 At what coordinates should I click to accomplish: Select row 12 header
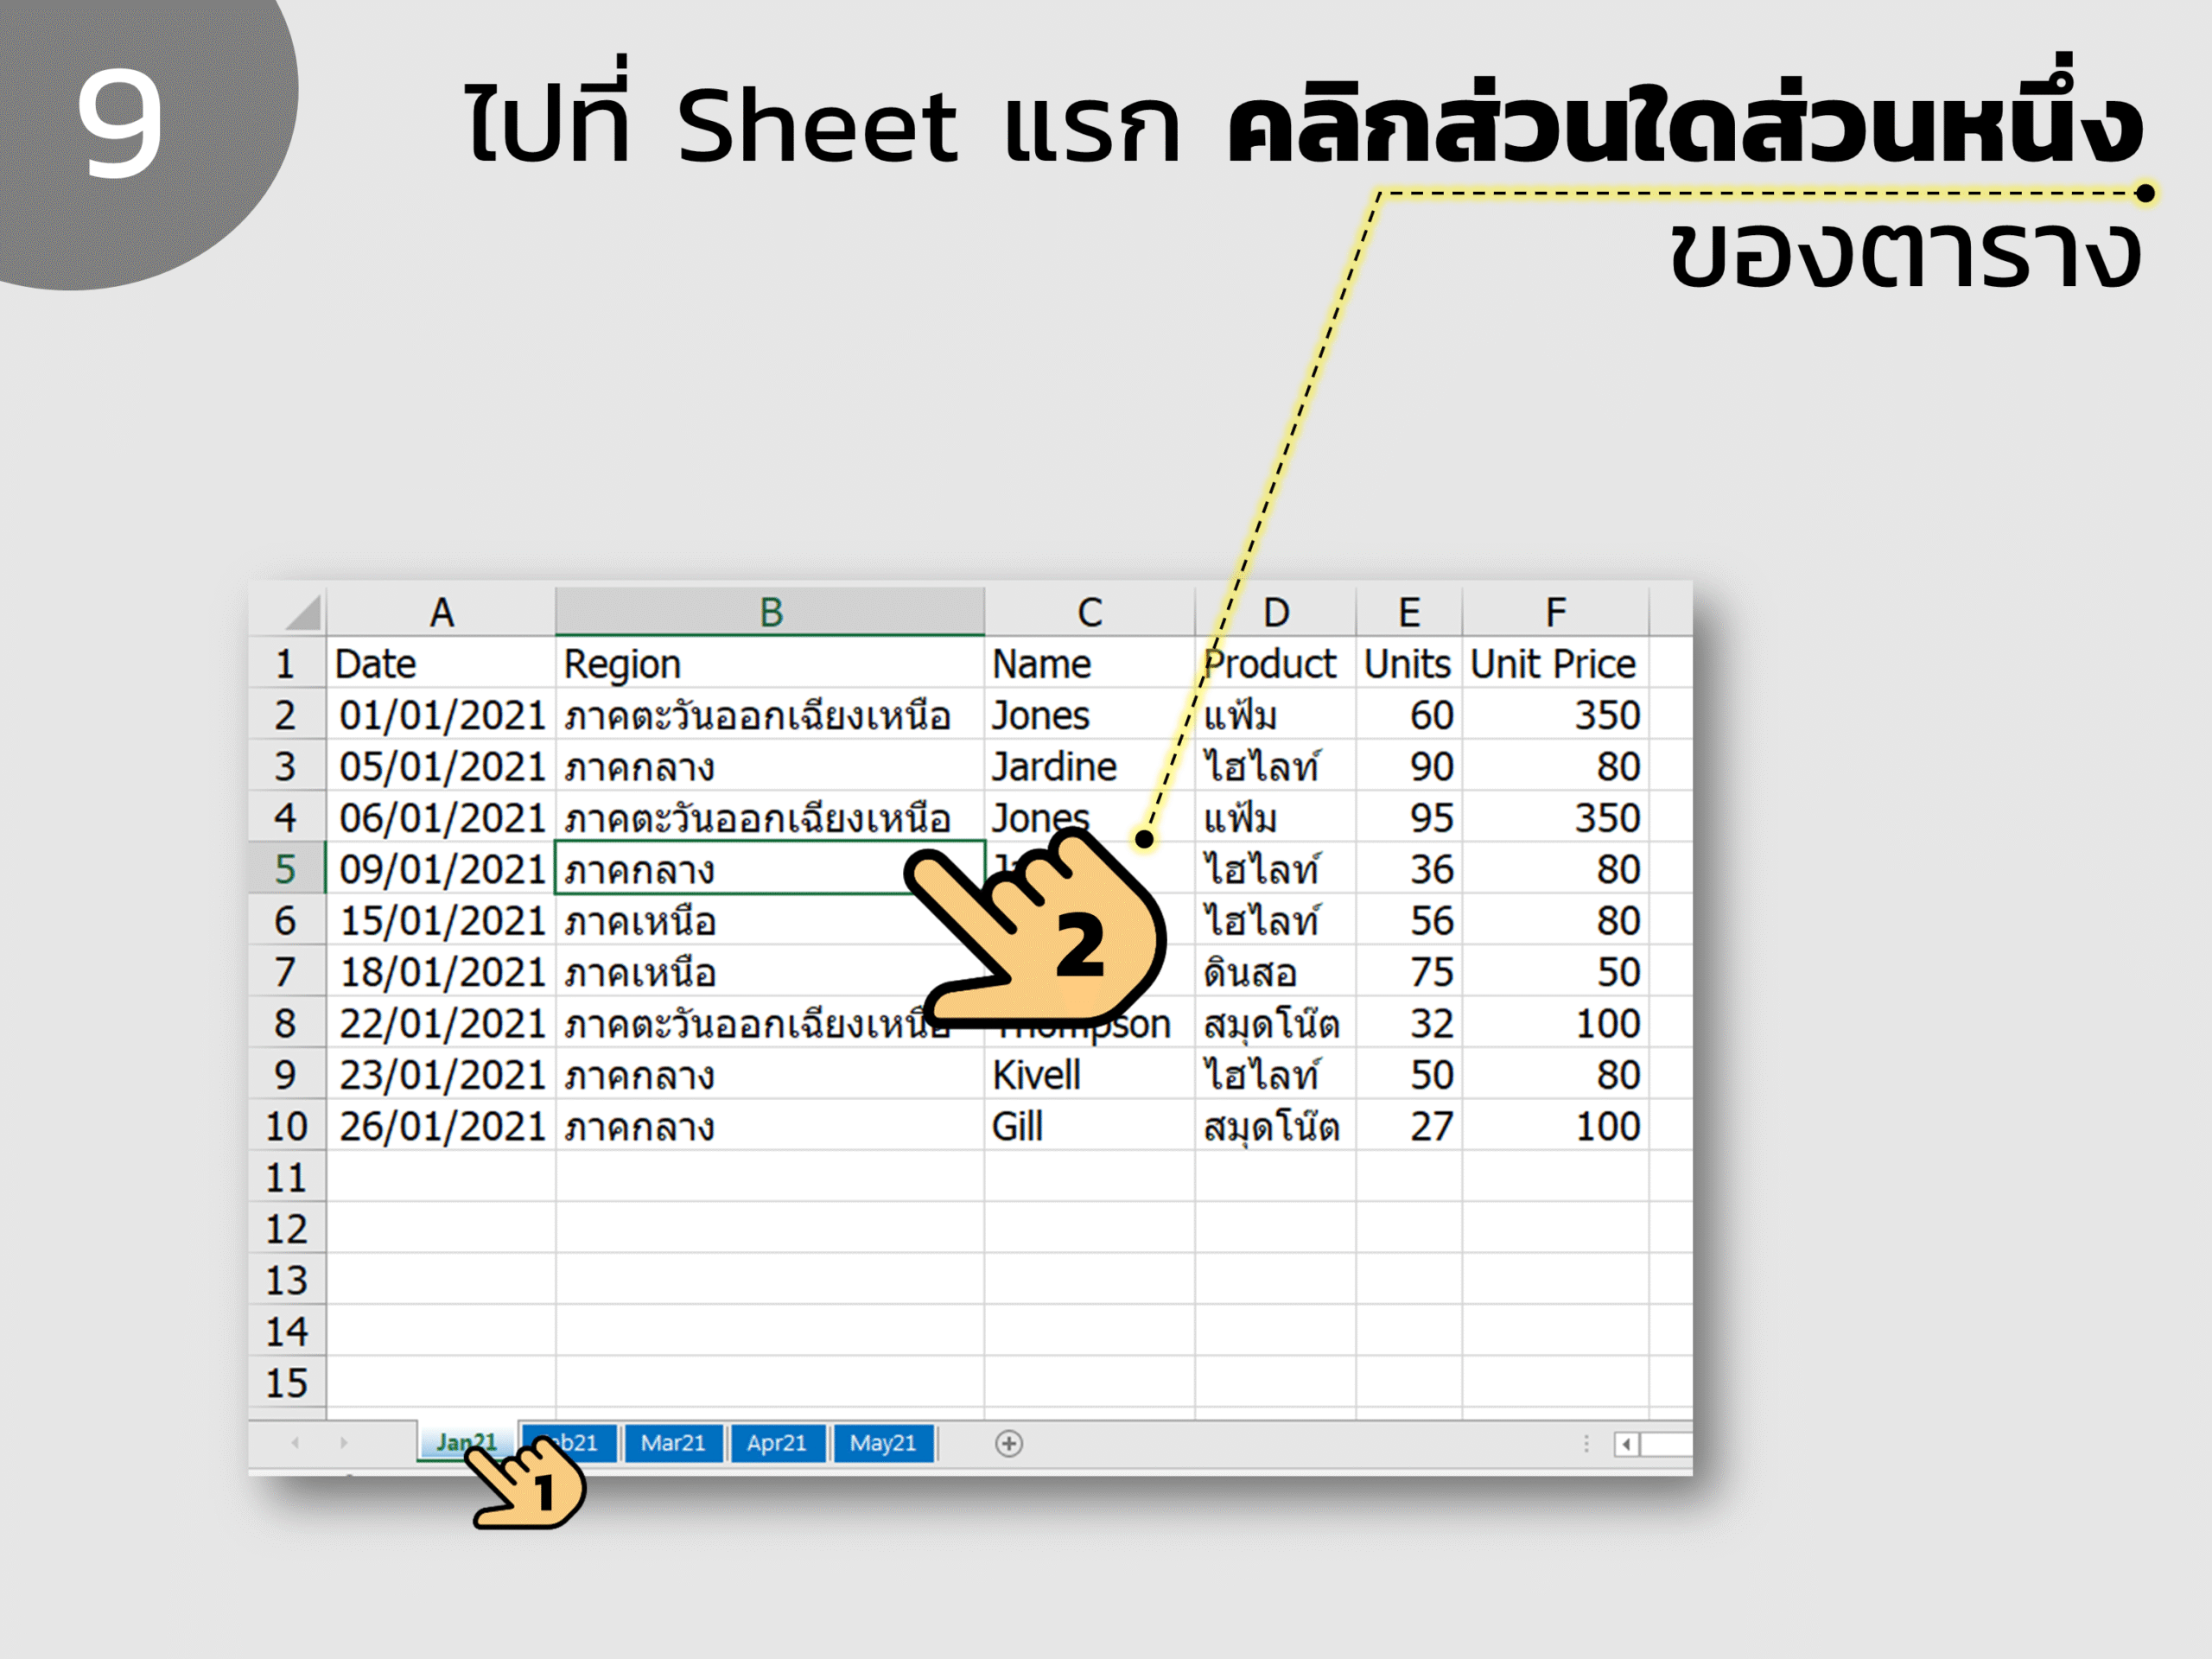coord(286,1229)
